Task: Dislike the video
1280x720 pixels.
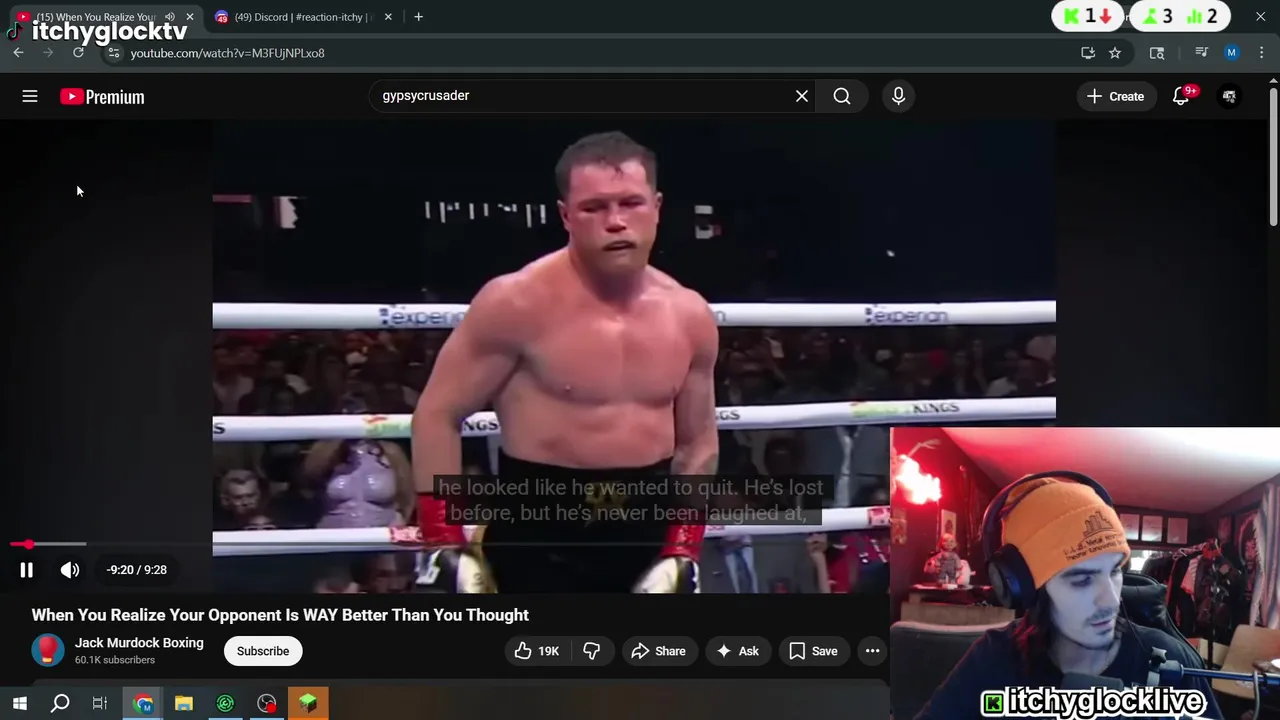Action: point(592,651)
